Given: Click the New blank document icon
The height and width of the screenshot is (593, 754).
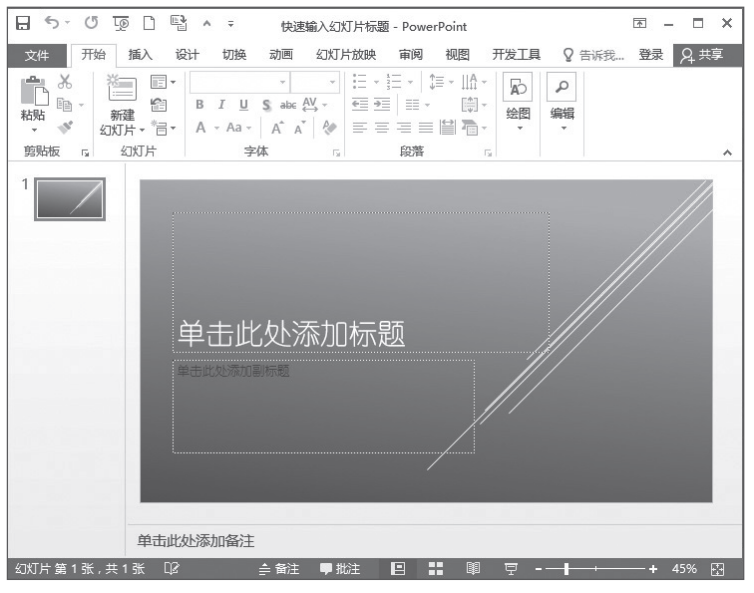Looking at the screenshot, I should tap(150, 23).
